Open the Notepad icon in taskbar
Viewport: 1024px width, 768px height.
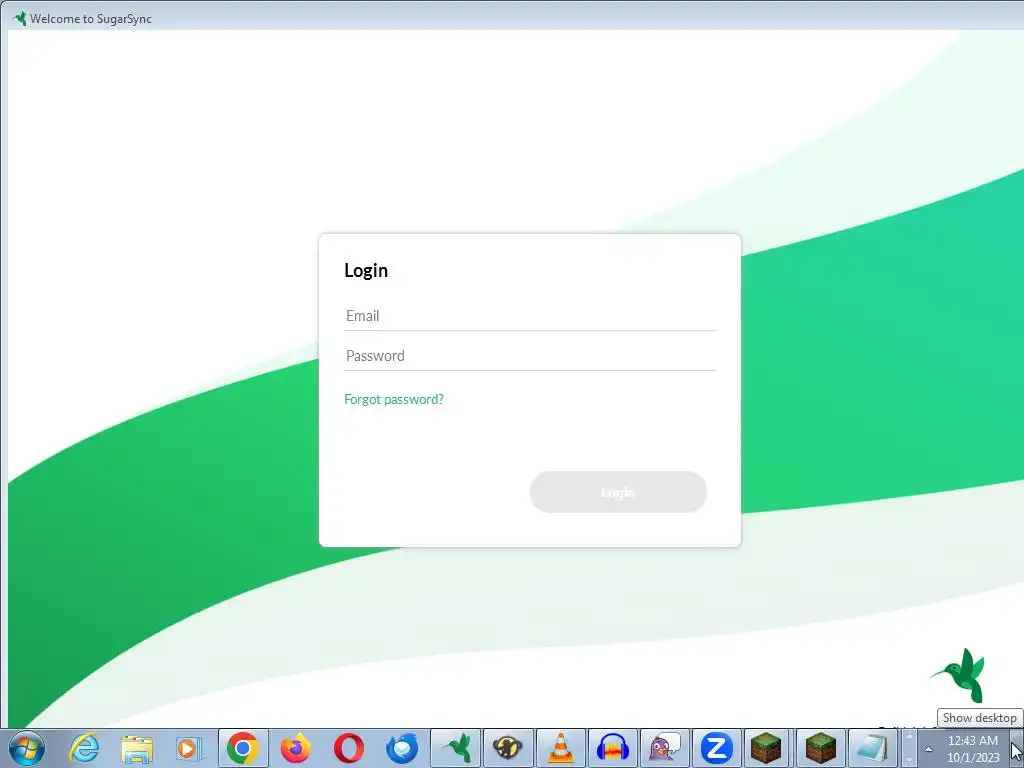[x=874, y=748]
